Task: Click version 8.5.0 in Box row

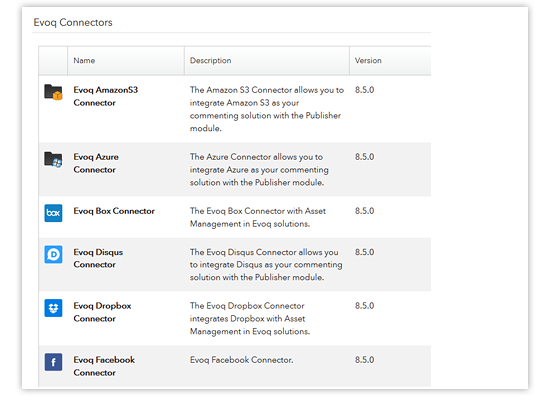Action: point(364,211)
